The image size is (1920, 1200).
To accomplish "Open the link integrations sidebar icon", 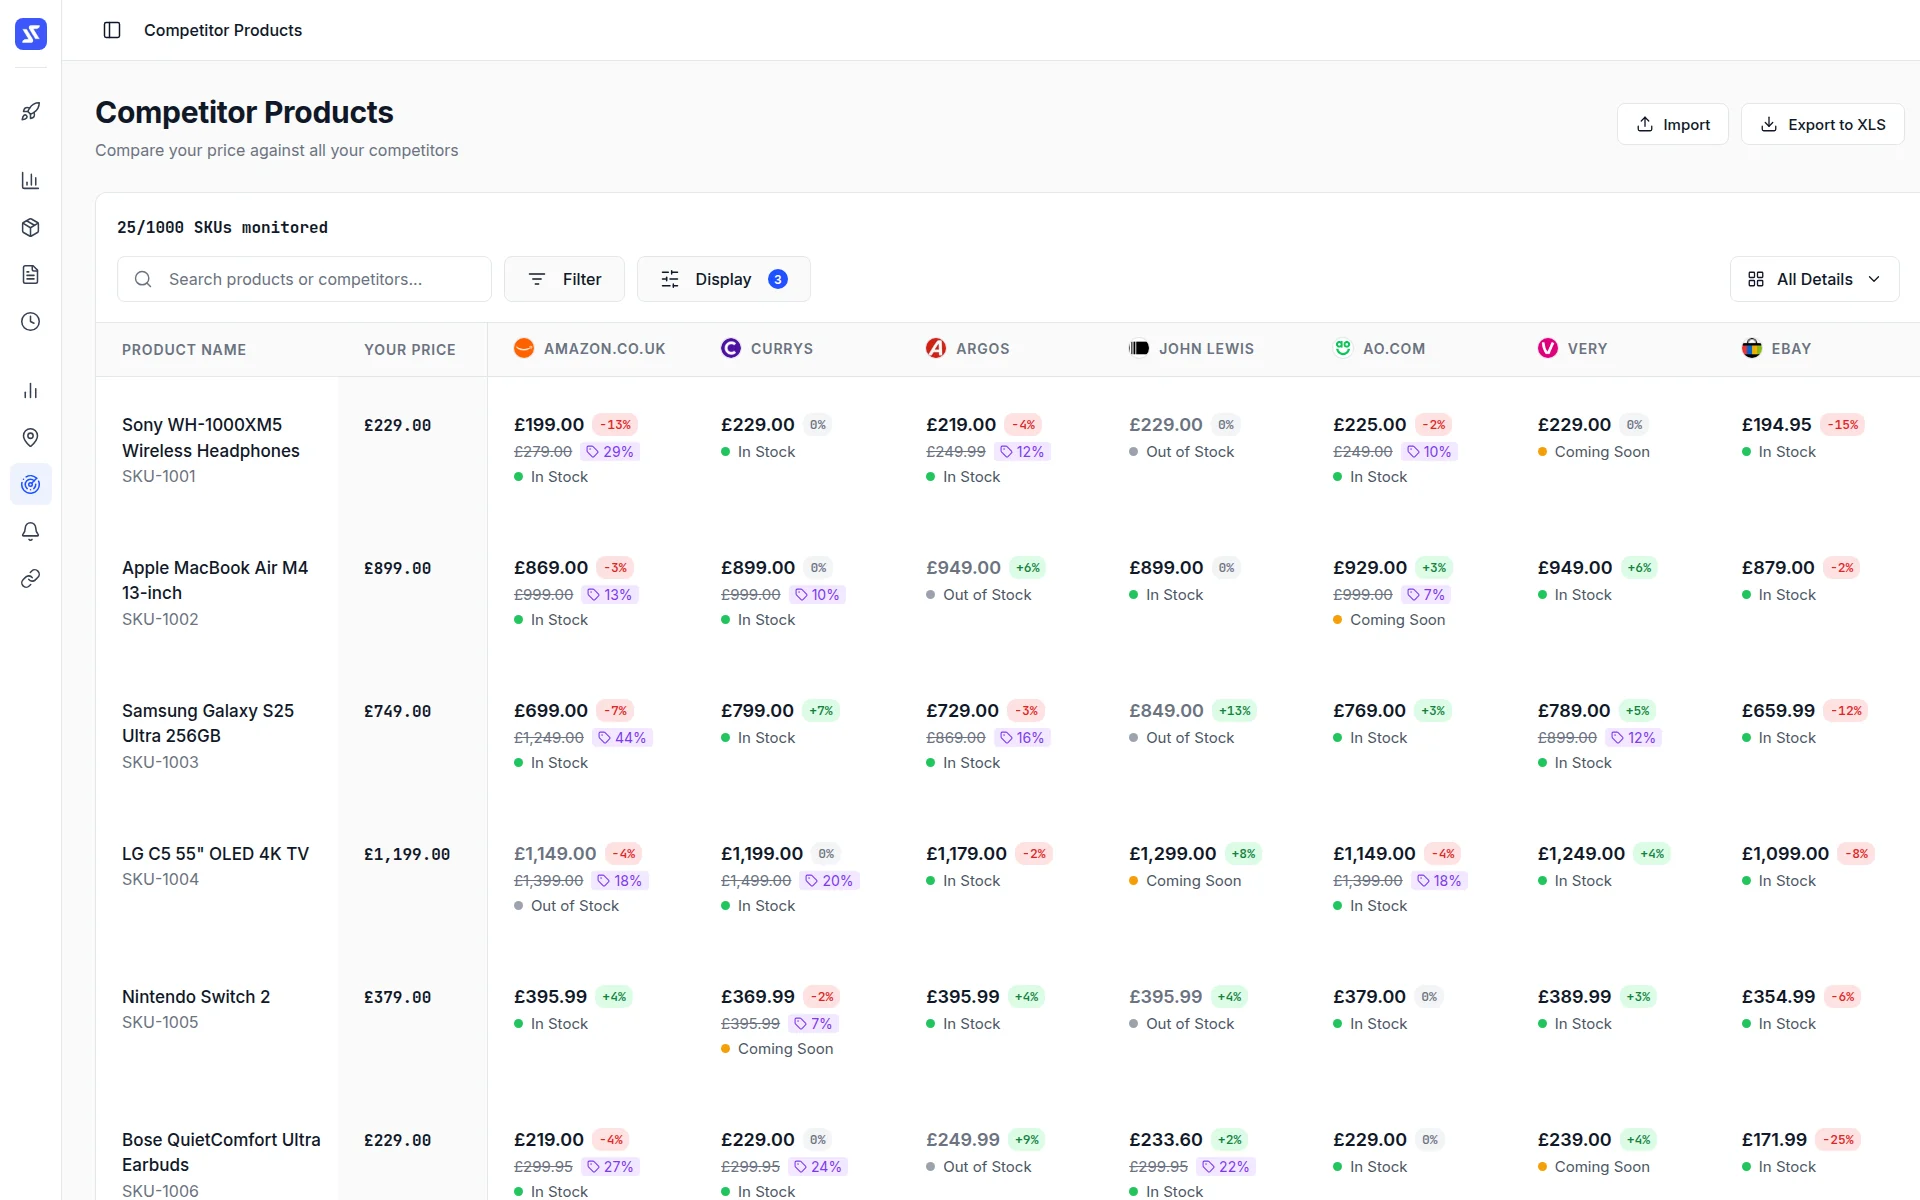I will 31,579.
